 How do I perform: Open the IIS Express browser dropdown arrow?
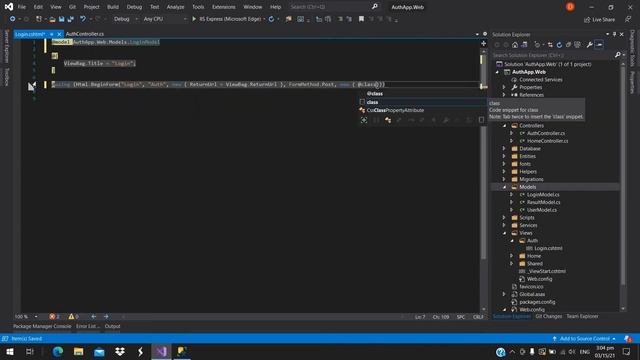pos(264,19)
